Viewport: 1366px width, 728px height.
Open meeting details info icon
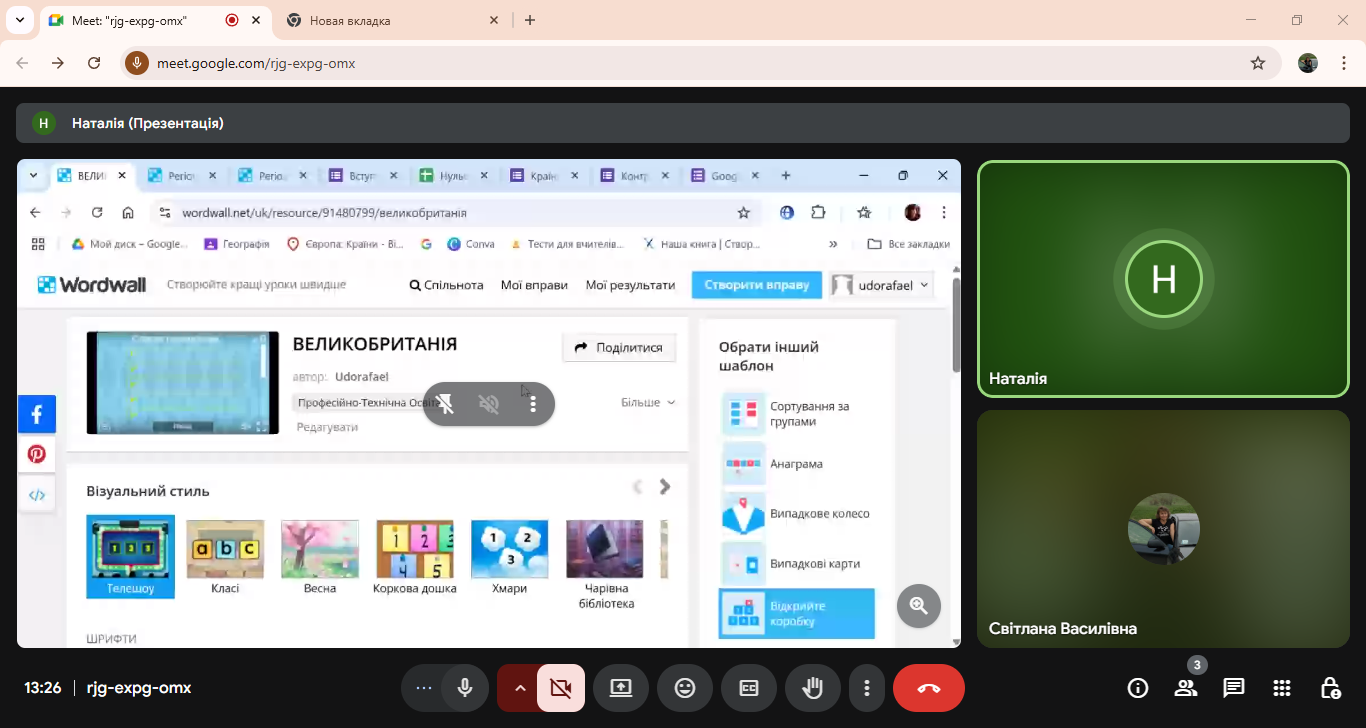pyautogui.click(x=1137, y=688)
